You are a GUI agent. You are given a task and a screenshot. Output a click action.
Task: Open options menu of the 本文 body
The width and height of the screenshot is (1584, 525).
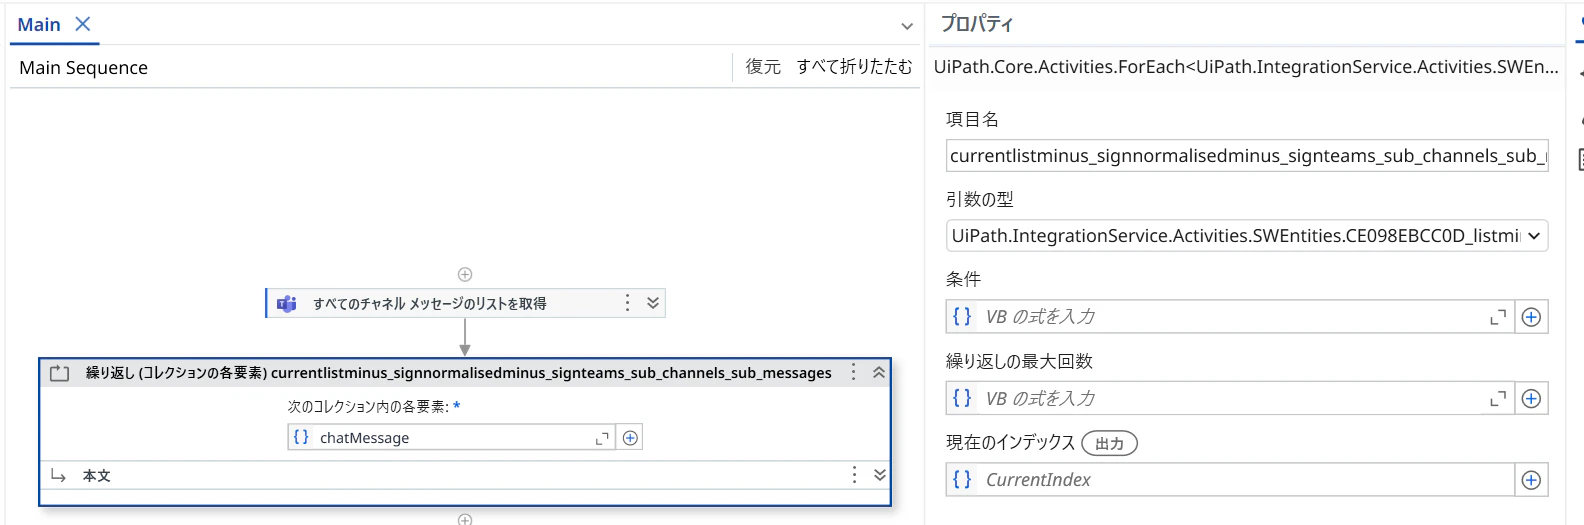[854, 475]
